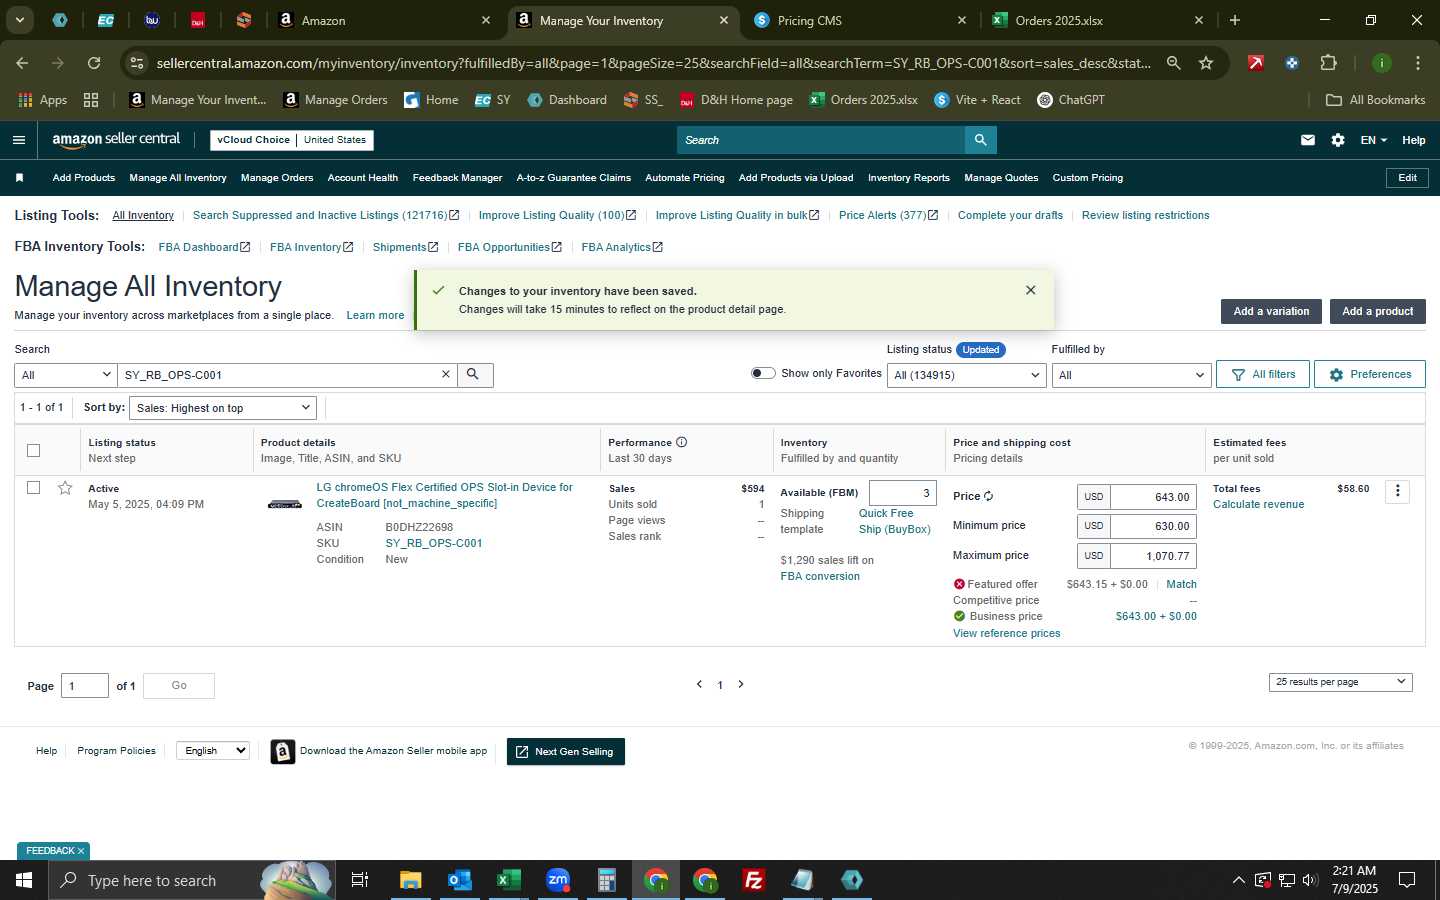Open the Preferences button
The image size is (1440, 900).
pyautogui.click(x=1369, y=374)
